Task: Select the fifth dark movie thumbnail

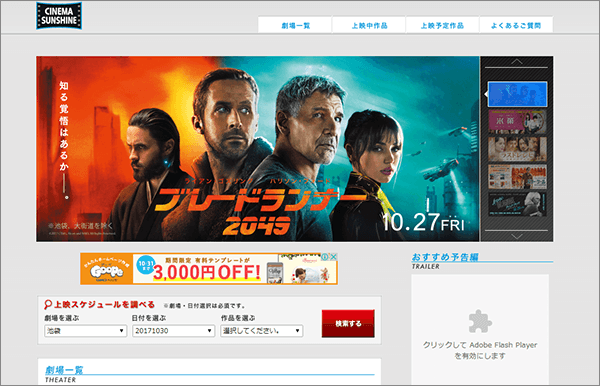Action: click(517, 204)
